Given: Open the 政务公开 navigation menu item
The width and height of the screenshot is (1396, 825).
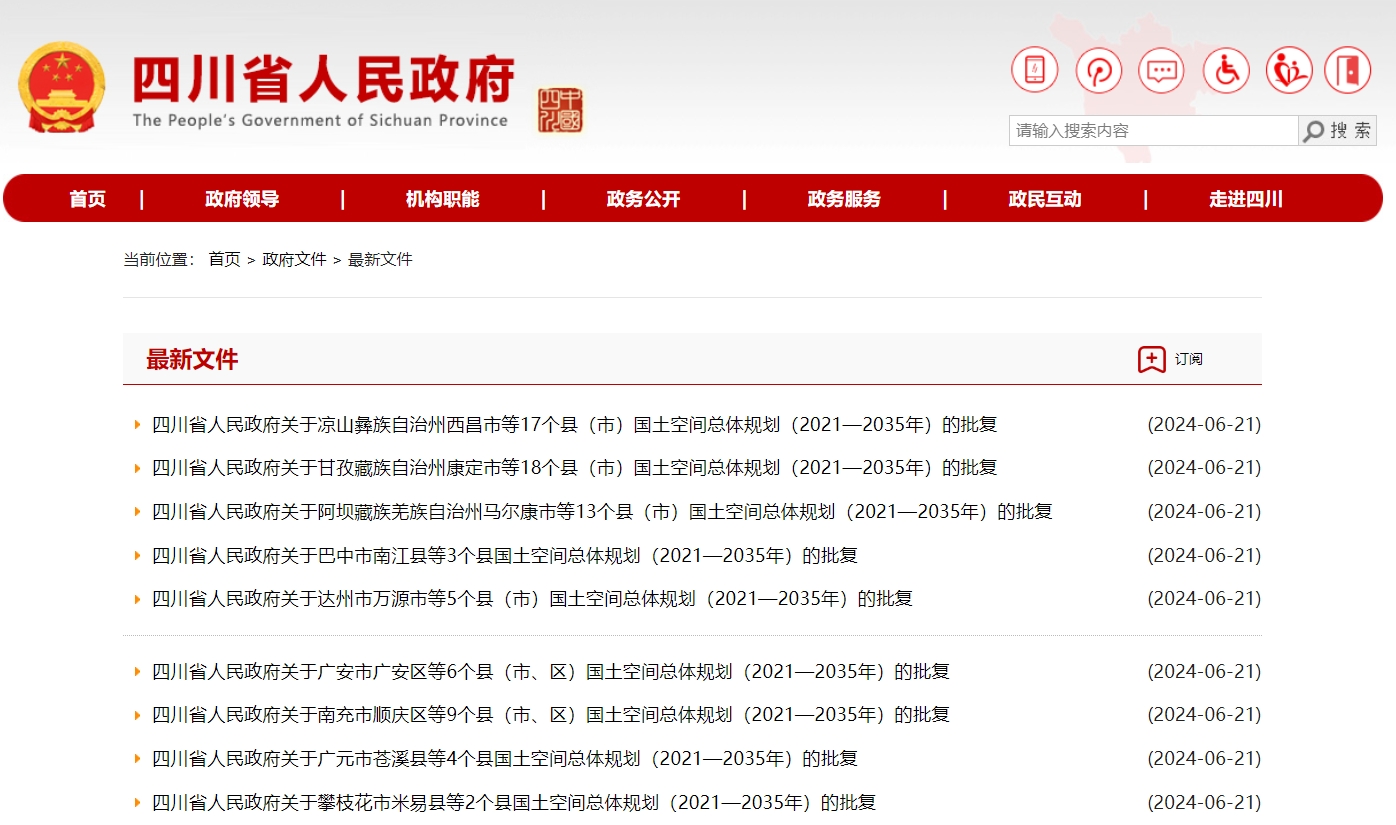Looking at the screenshot, I should 643,199.
